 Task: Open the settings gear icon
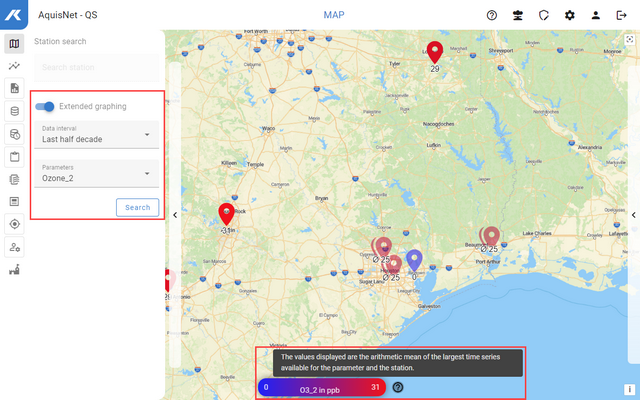[x=570, y=15]
